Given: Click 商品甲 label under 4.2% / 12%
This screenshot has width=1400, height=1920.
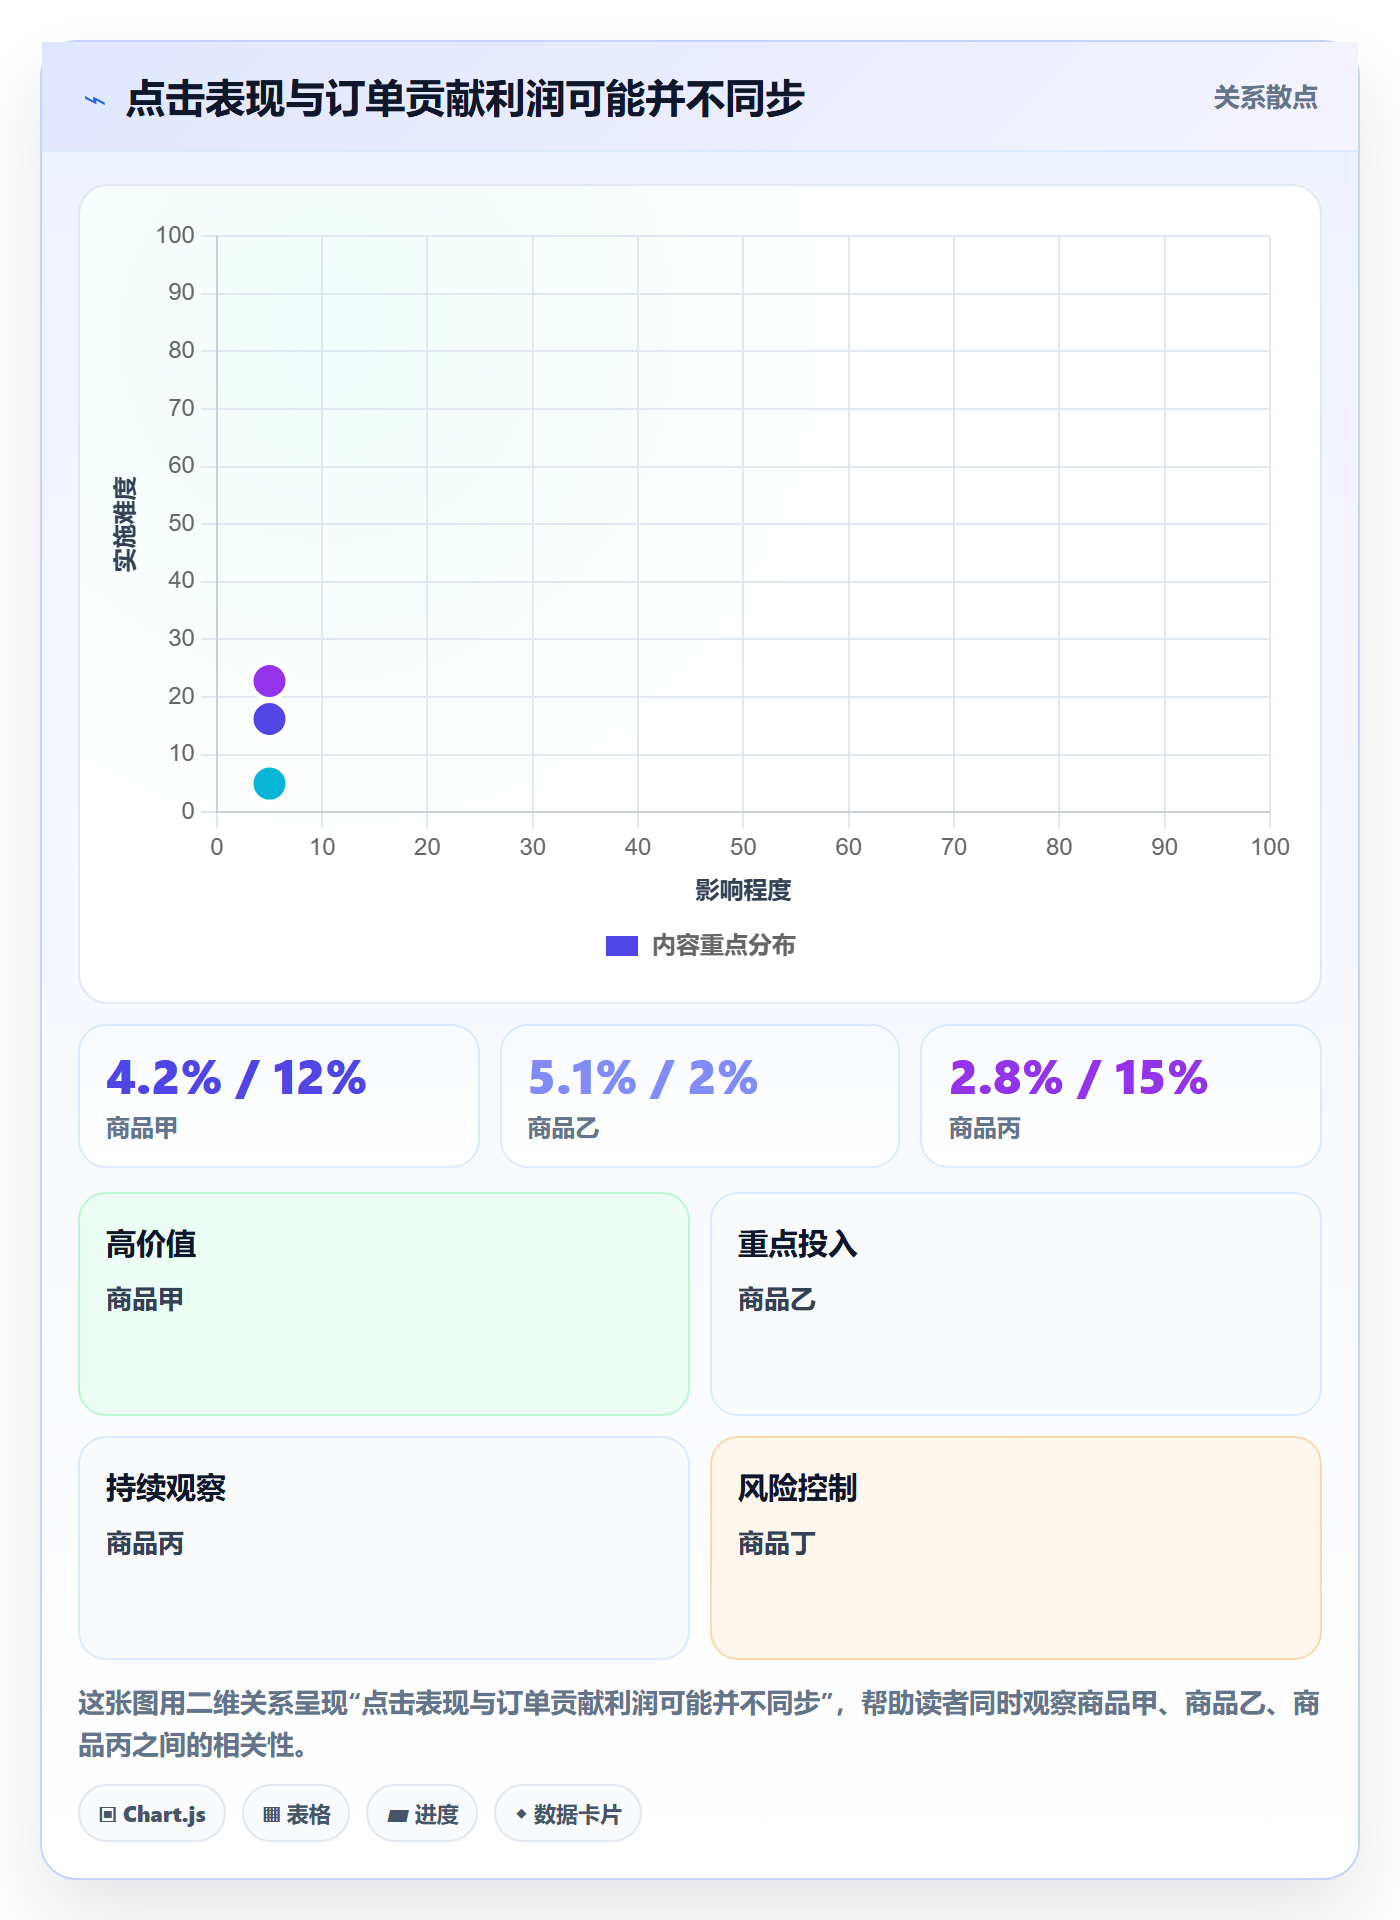Looking at the screenshot, I should (x=143, y=1129).
